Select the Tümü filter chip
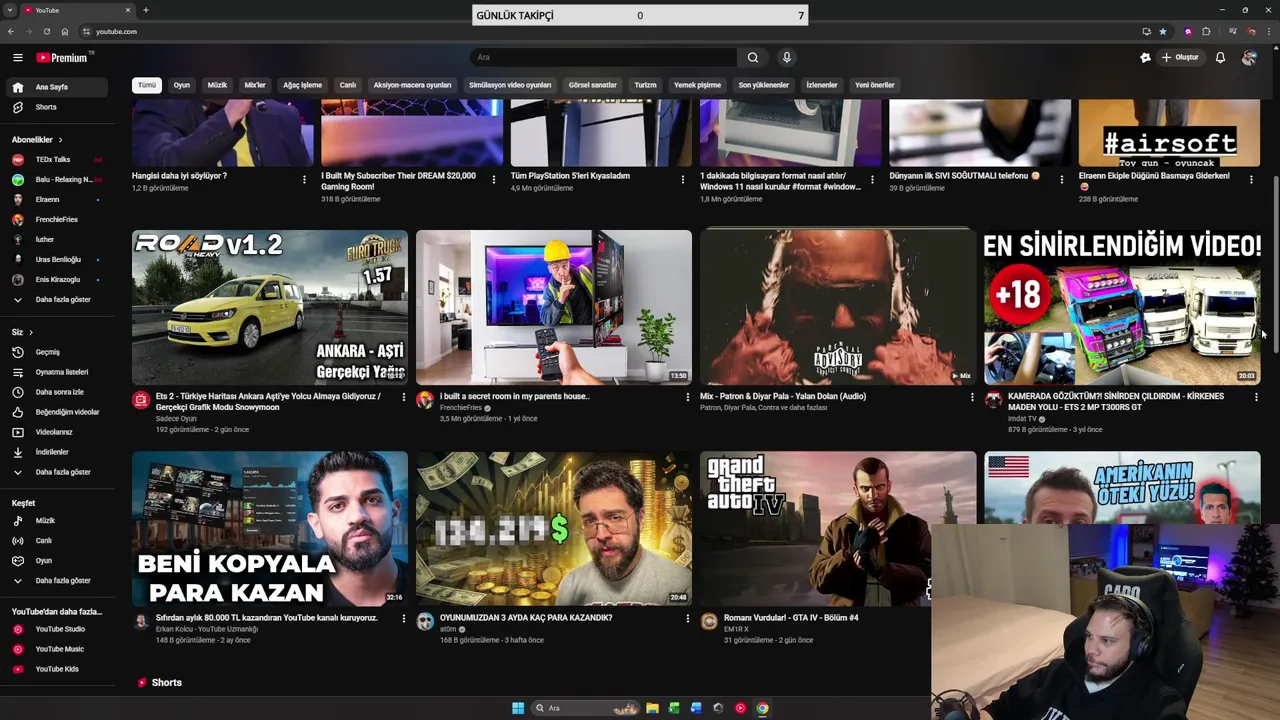 coord(147,85)
